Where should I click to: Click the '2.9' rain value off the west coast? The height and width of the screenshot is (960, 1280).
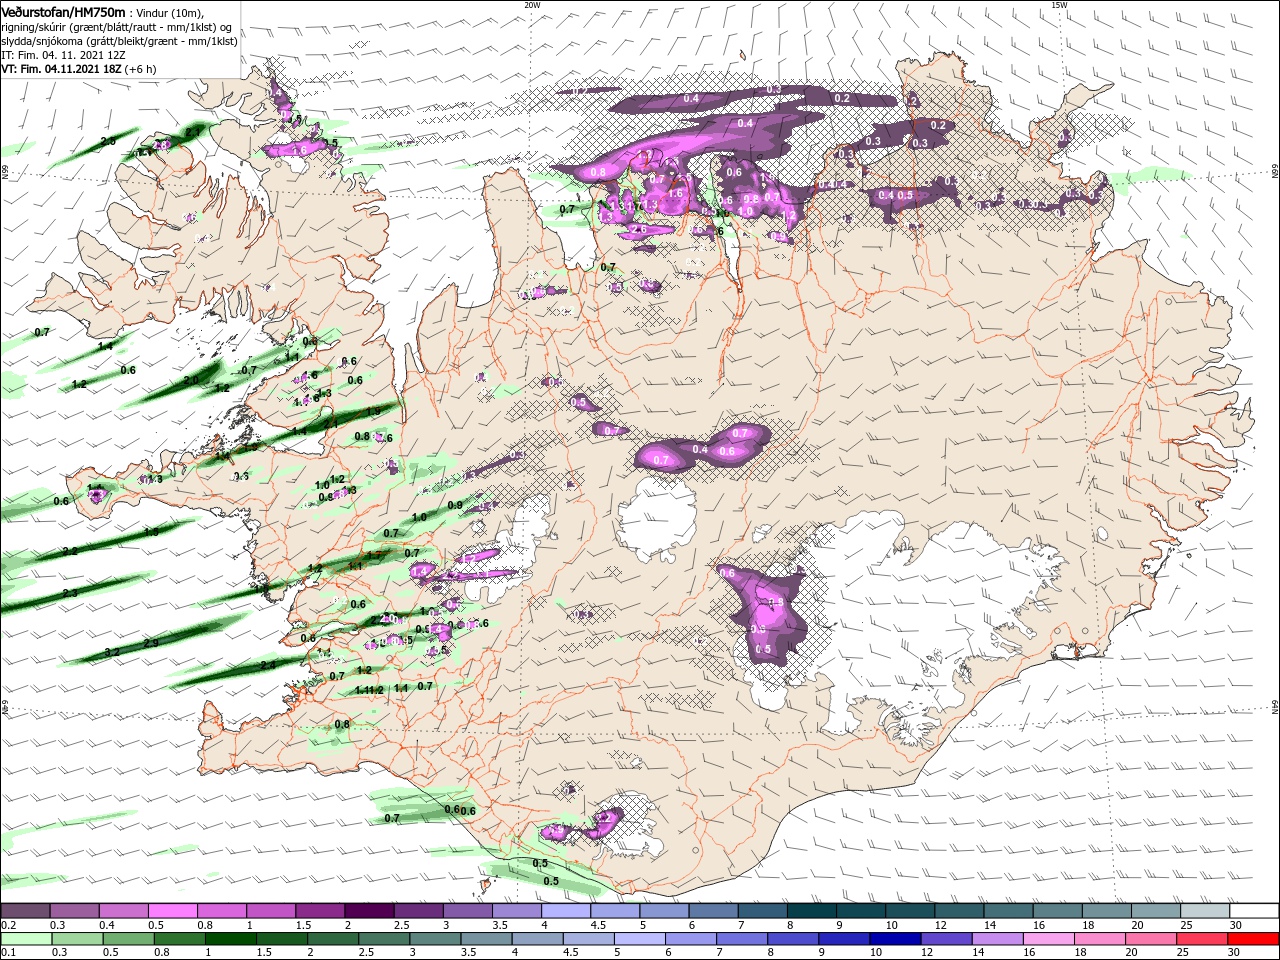click(x=151, y=643)
